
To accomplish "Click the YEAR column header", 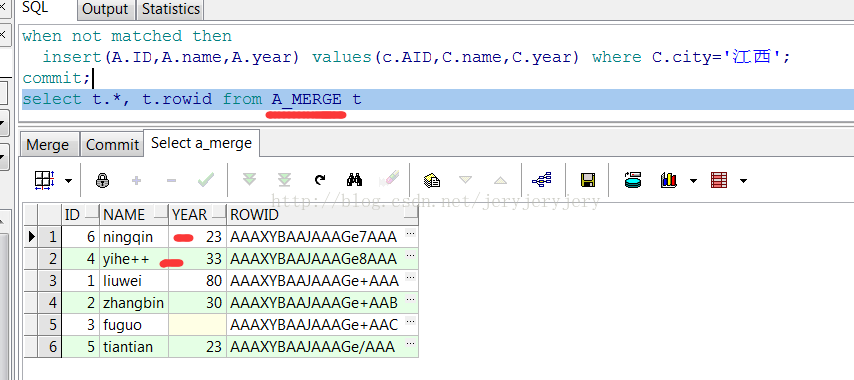I will coord(197,214).
